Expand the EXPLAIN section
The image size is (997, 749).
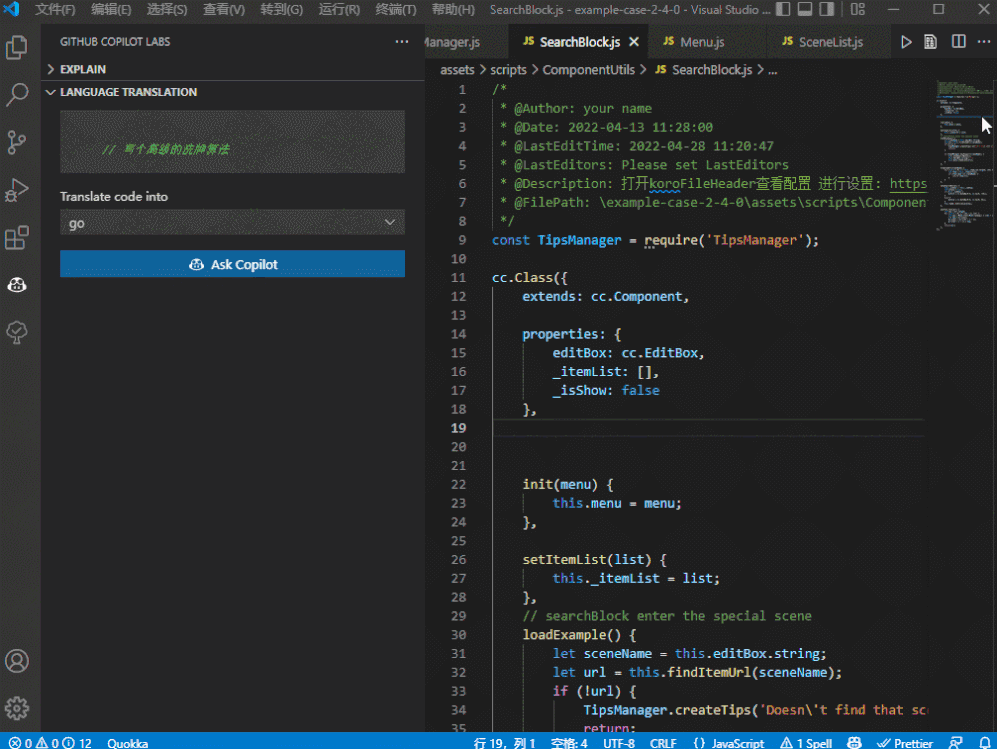(x=82, y=69)
